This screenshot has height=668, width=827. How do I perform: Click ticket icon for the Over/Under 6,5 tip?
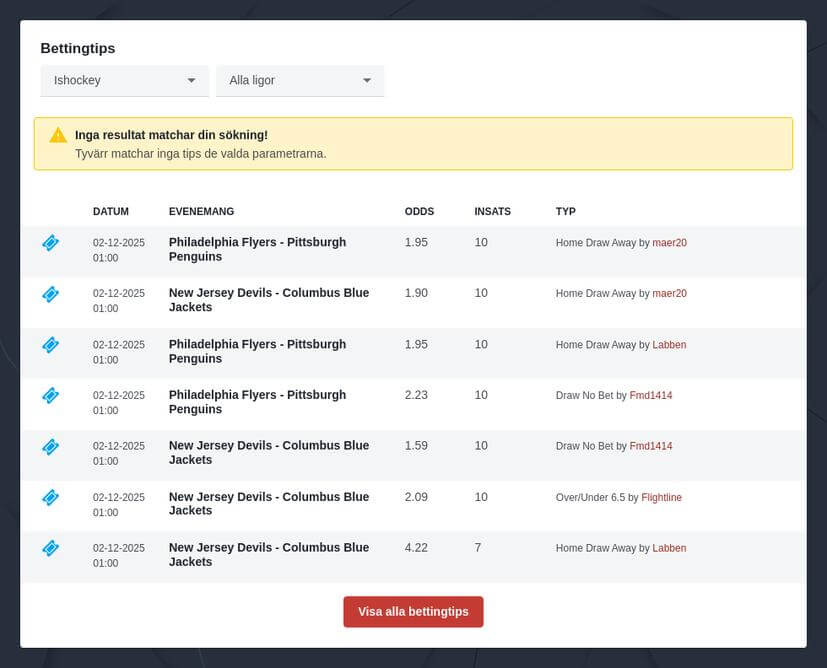tap(50, 497)
